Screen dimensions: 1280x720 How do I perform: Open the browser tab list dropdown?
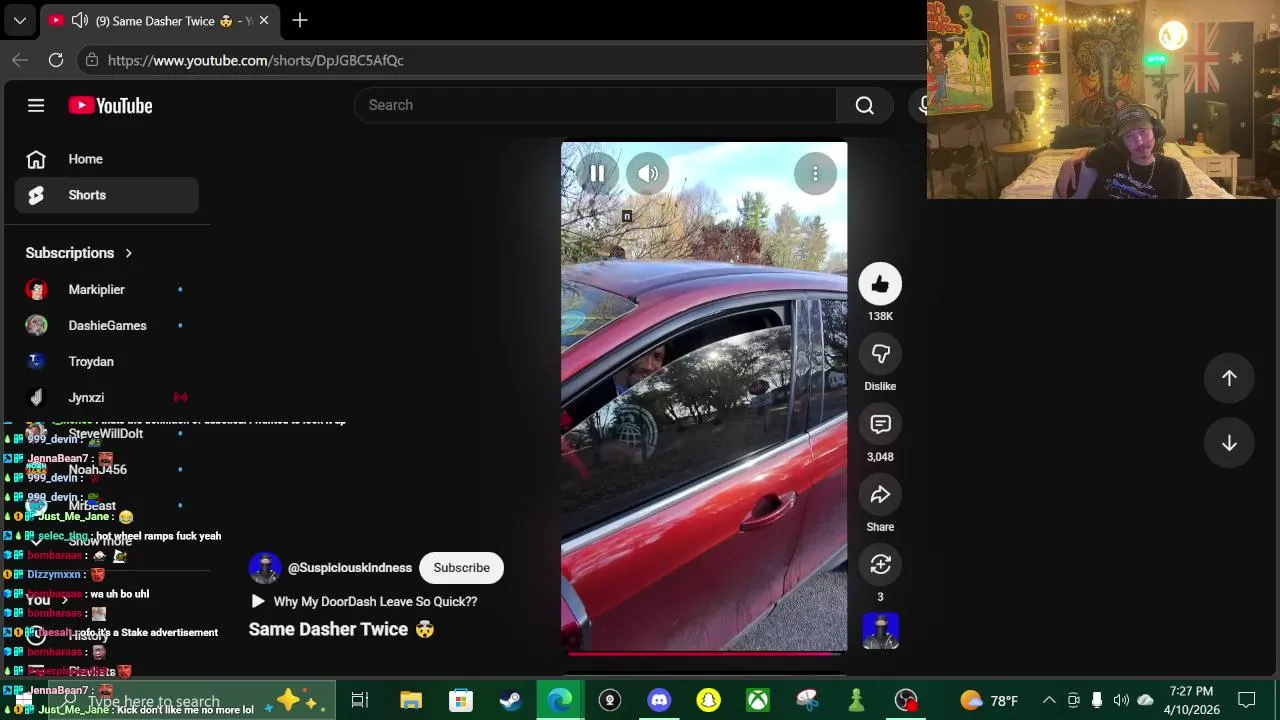(x=20, y=20)
